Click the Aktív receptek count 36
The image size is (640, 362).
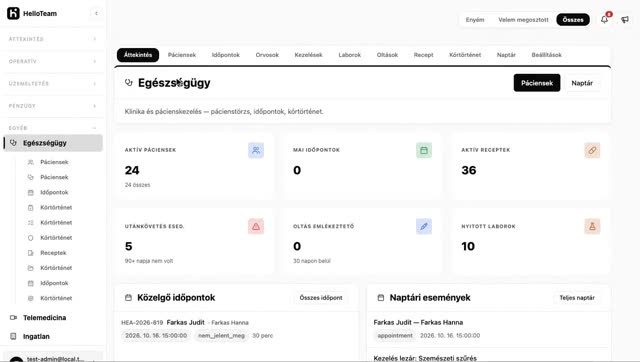point(469,170)
